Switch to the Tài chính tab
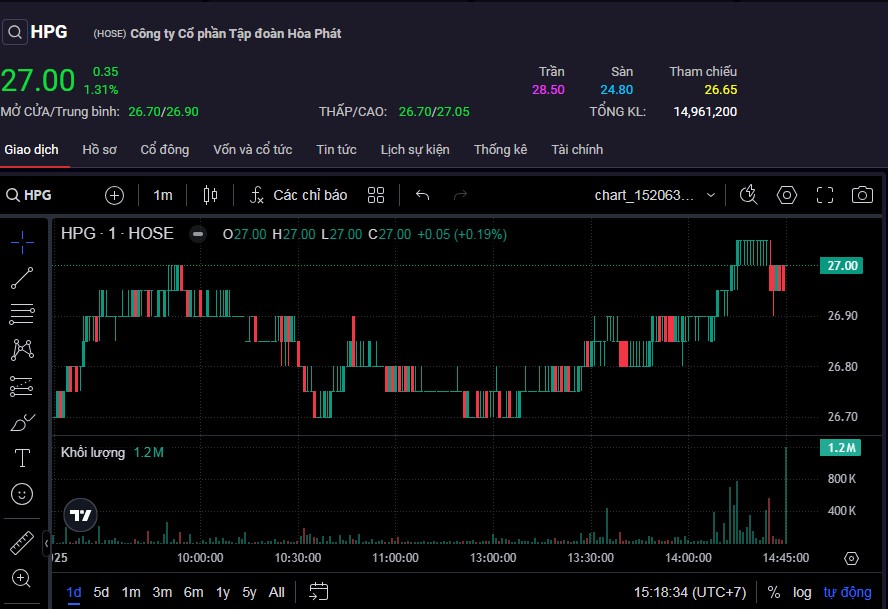Image resolution: width=888 pixels, height=609 pixels. point(577,150)
